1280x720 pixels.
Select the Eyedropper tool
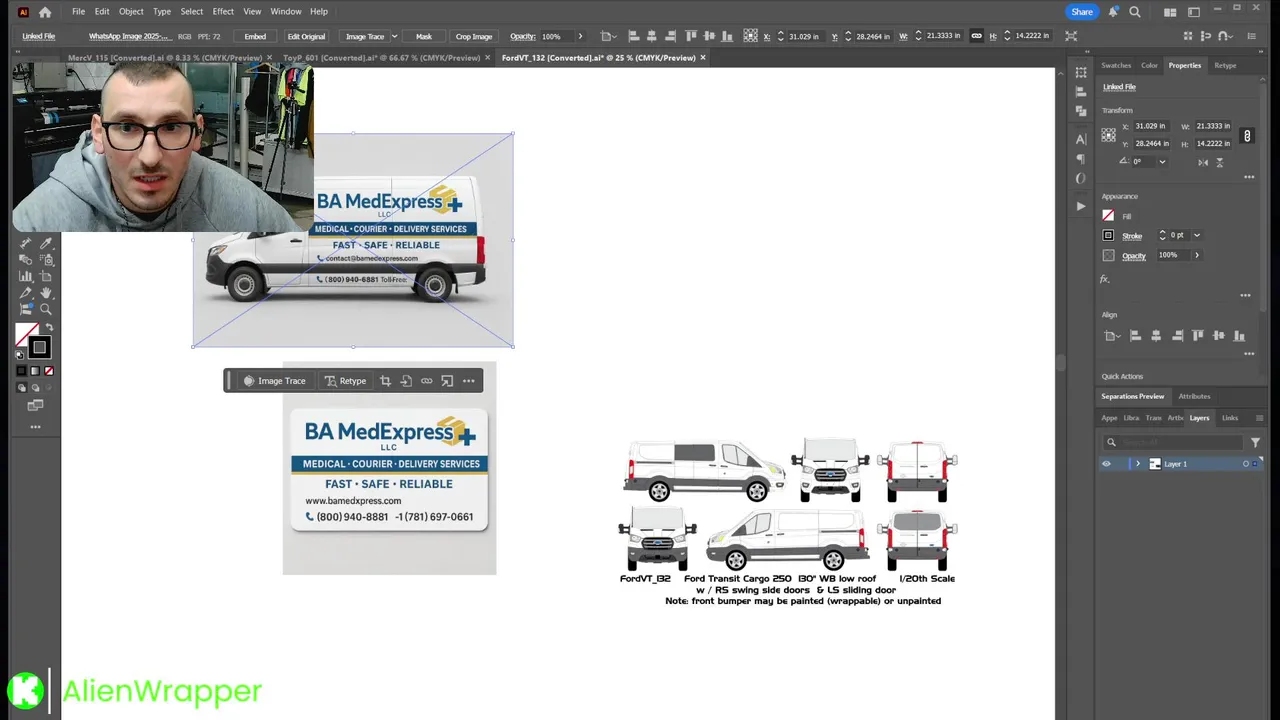tap(46, 243)
